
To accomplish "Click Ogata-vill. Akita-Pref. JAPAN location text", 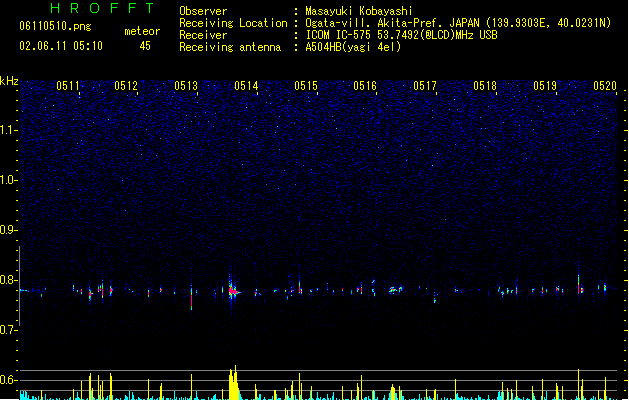I will tap(392, 23).
